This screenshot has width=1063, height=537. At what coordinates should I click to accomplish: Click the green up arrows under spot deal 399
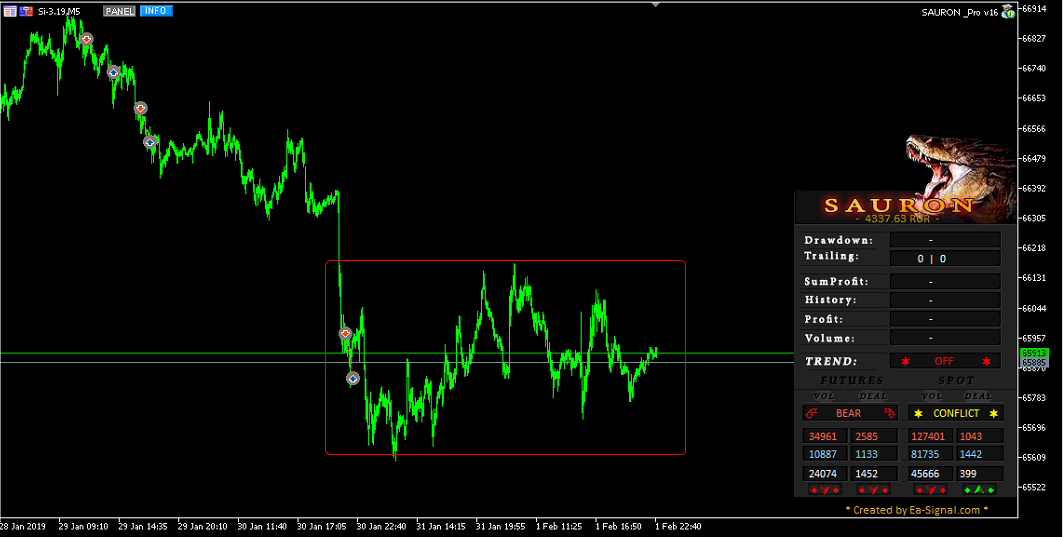point(980,490)
